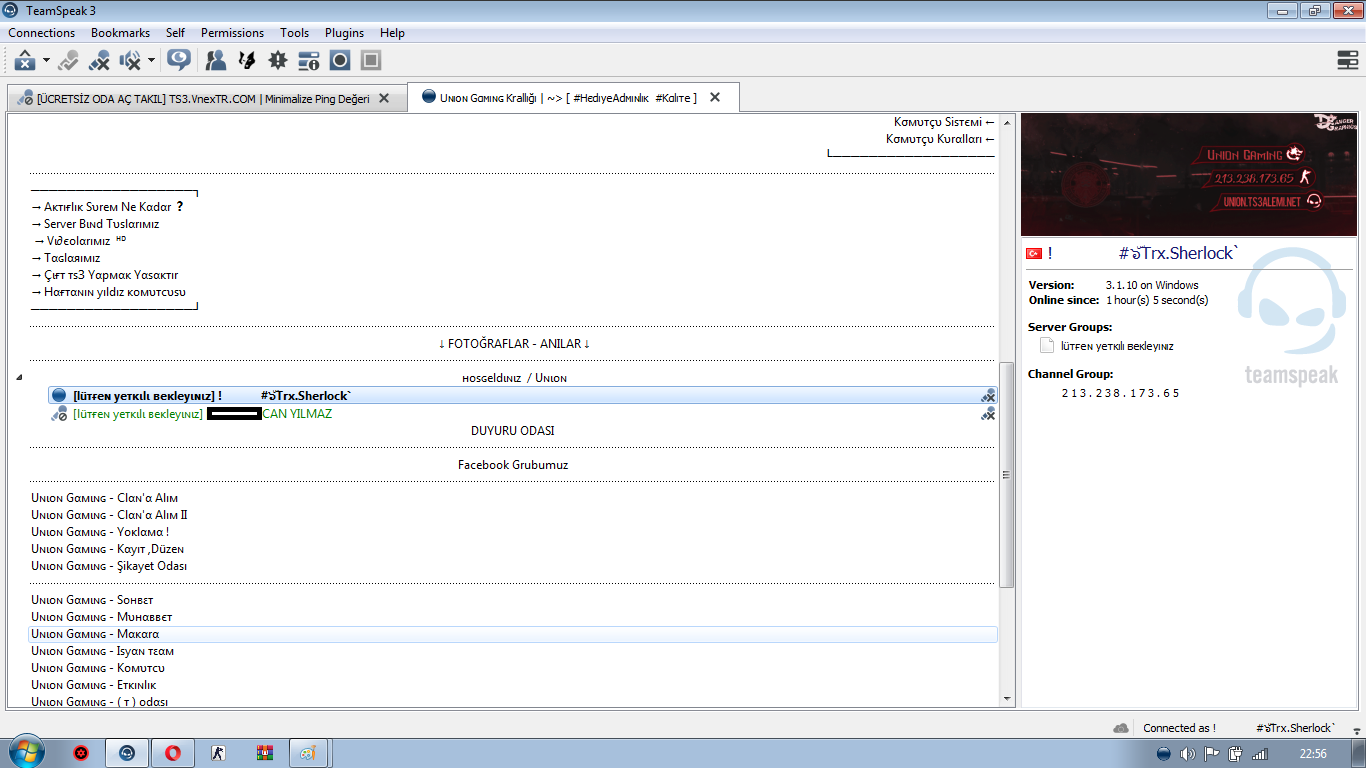The image size is (1366, 768).
Task: Click the blue status ball before the Sherlock row
Action: click(59, 396)
